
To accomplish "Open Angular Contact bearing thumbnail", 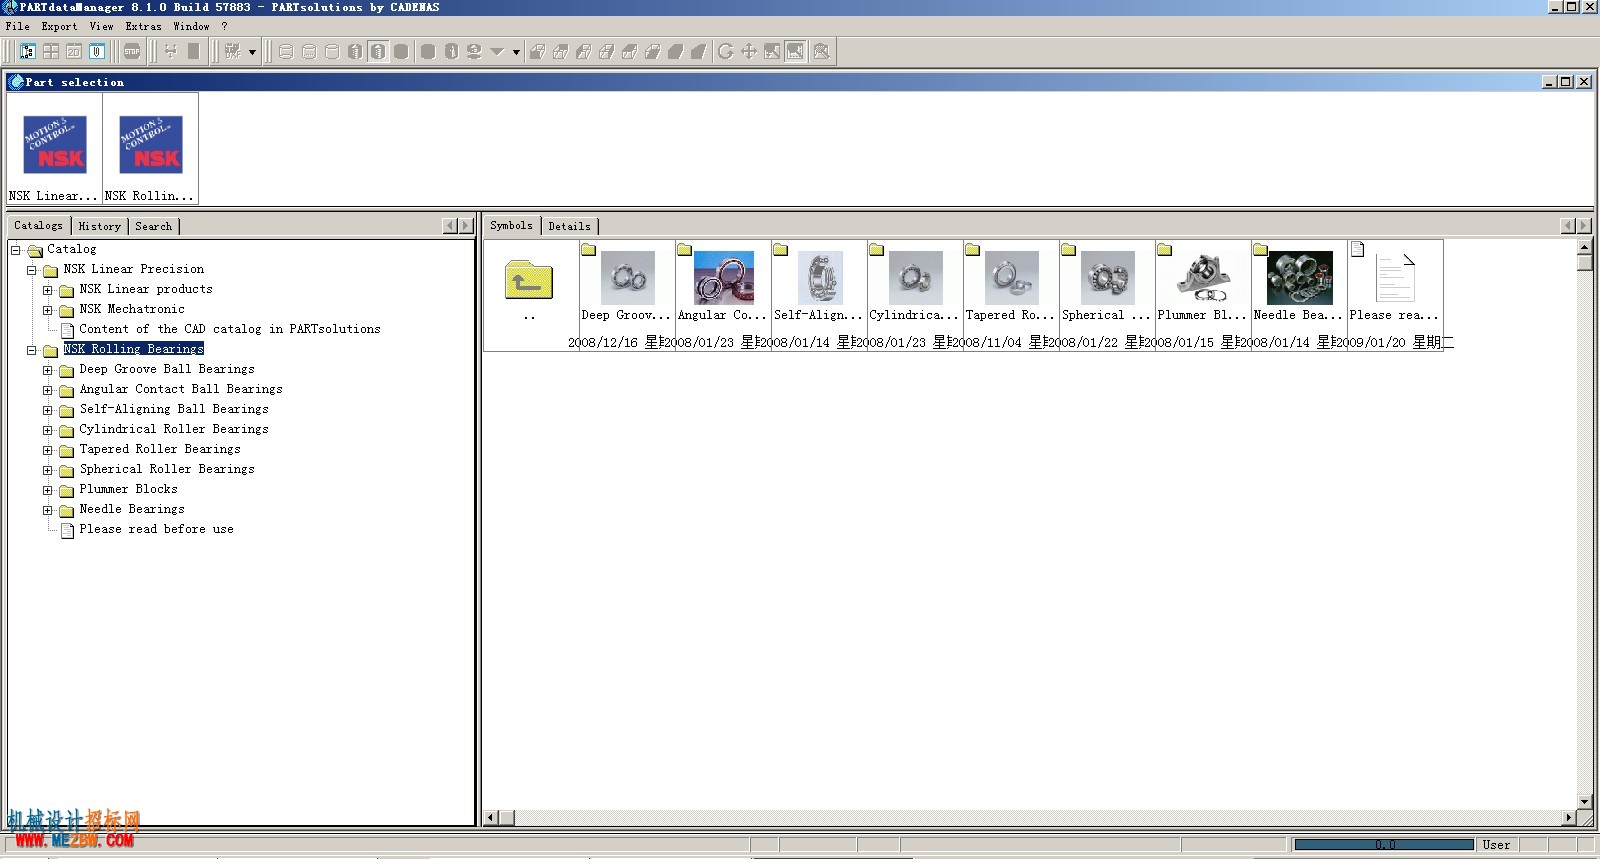I will click(723, 278).
